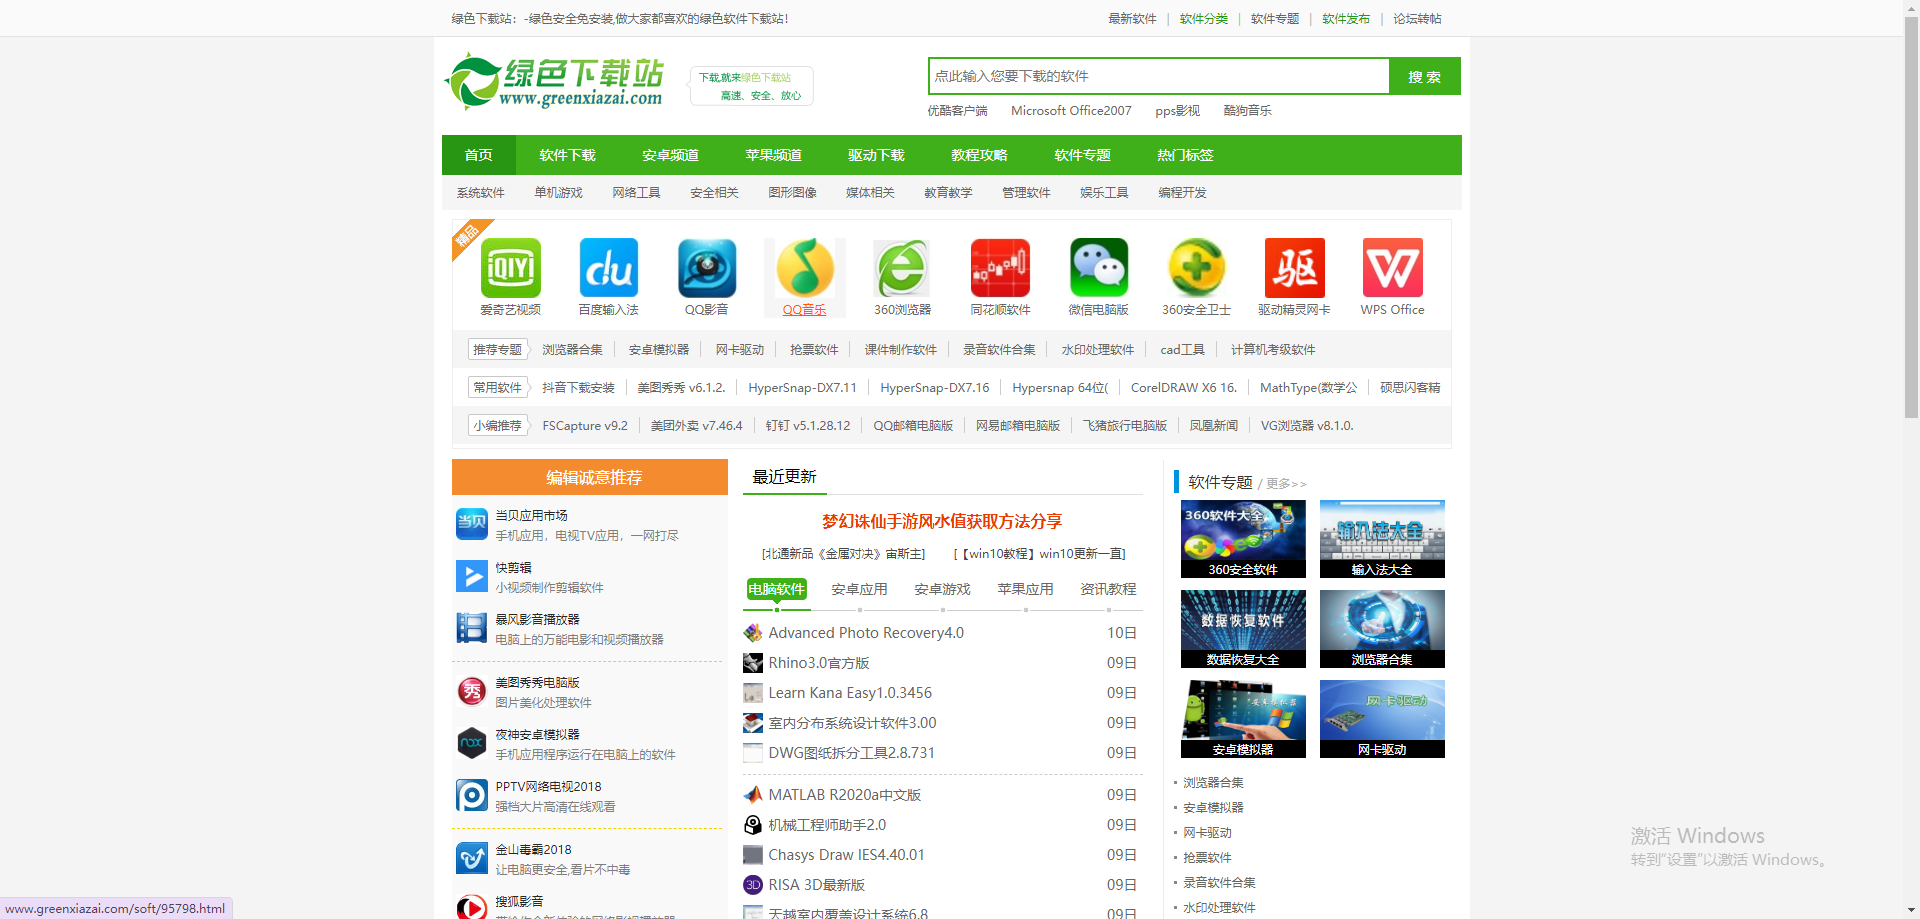Switch to the 安卓游戏 tab

[942, 590]
